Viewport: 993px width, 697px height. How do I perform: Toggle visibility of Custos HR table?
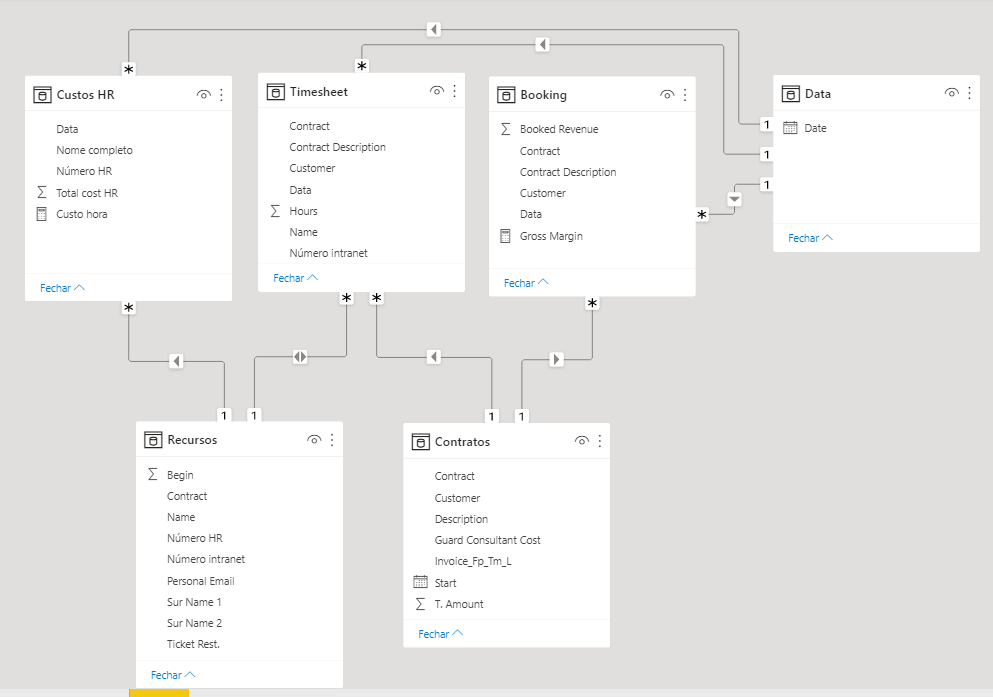203,95
